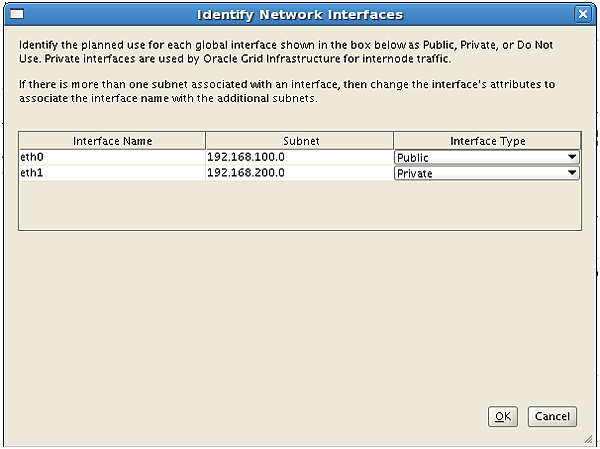Click the paragraph about additional subnets
Image resolution: width=600 pixels, height=449 pixels.
point(287,91)
